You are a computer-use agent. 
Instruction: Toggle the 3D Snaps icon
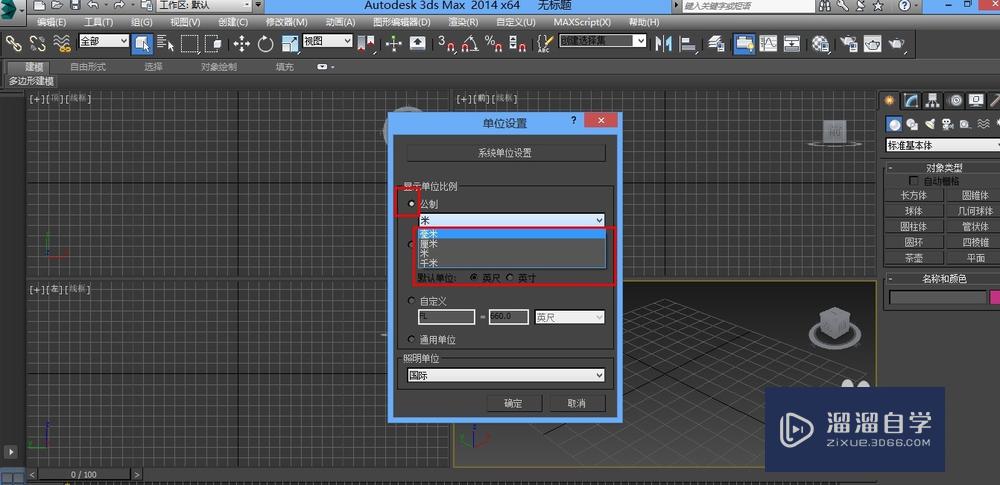[446, 43]
